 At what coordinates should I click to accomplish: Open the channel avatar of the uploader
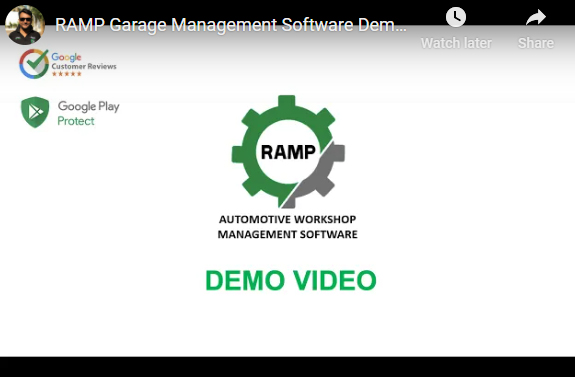click(25, 25)
